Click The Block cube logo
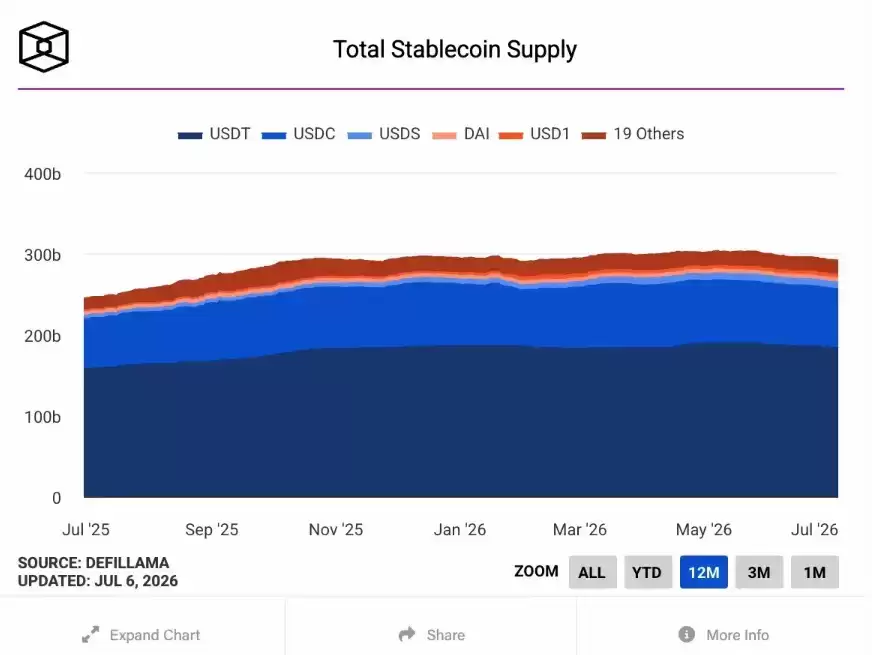Image resolution: width=872 pixels, height=655 pixels. pos(44,47)
